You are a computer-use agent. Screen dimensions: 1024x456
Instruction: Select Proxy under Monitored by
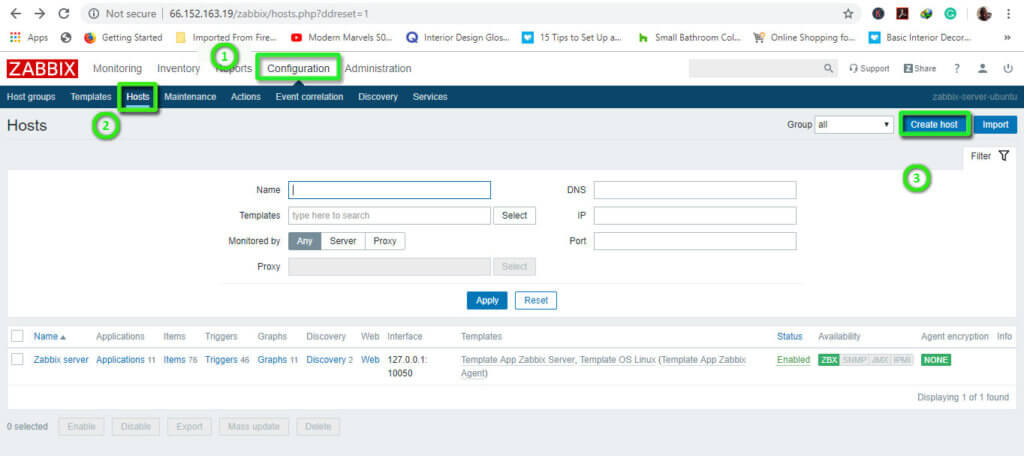(385, 241)
